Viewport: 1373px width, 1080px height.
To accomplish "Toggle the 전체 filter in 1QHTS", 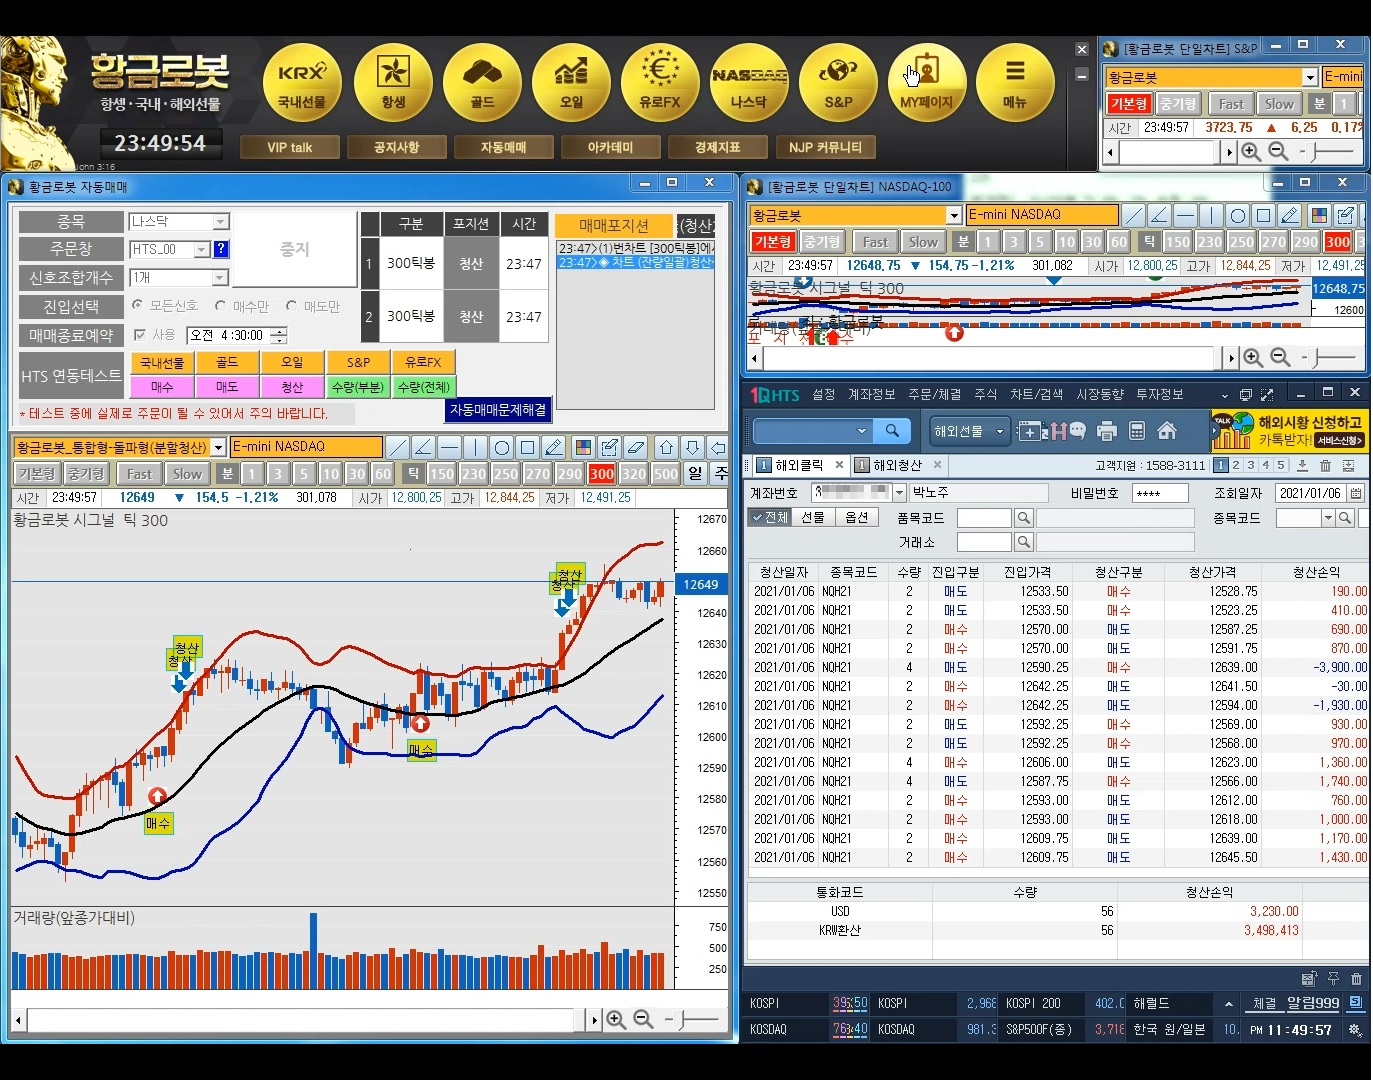I will 769,517.
